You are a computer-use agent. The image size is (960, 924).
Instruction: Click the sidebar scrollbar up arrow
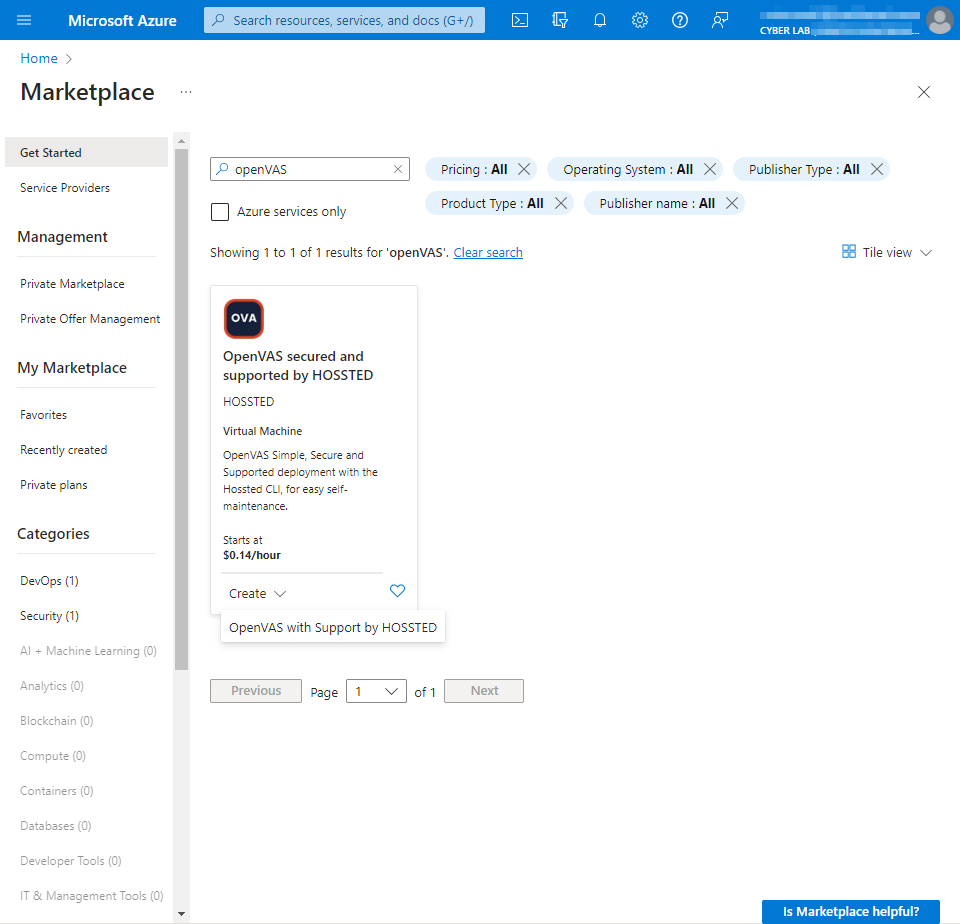click(x=181, y=141)
